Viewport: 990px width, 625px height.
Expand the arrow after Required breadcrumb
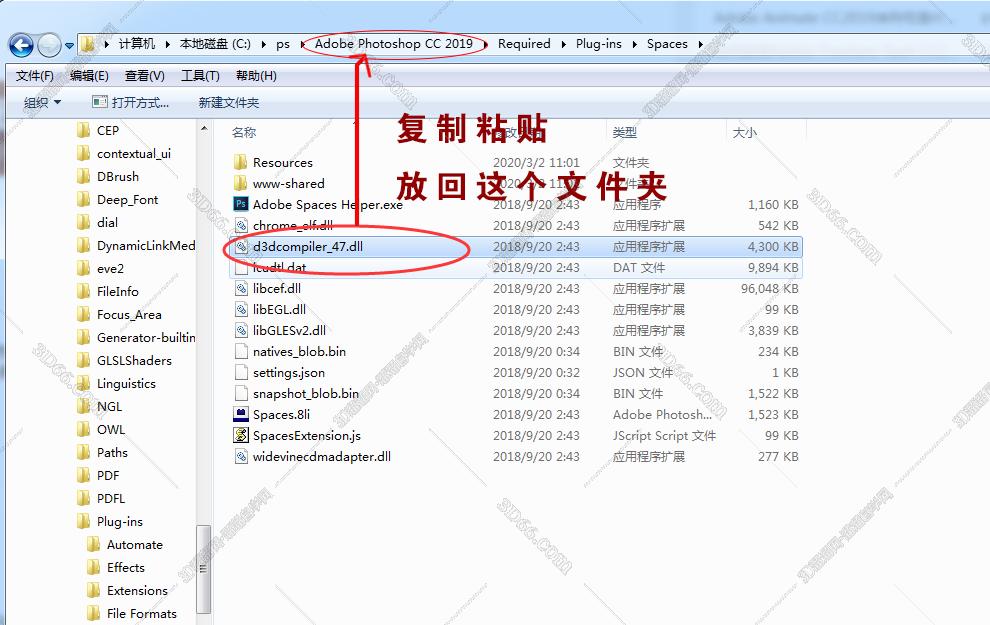click(x=563, y=44)
